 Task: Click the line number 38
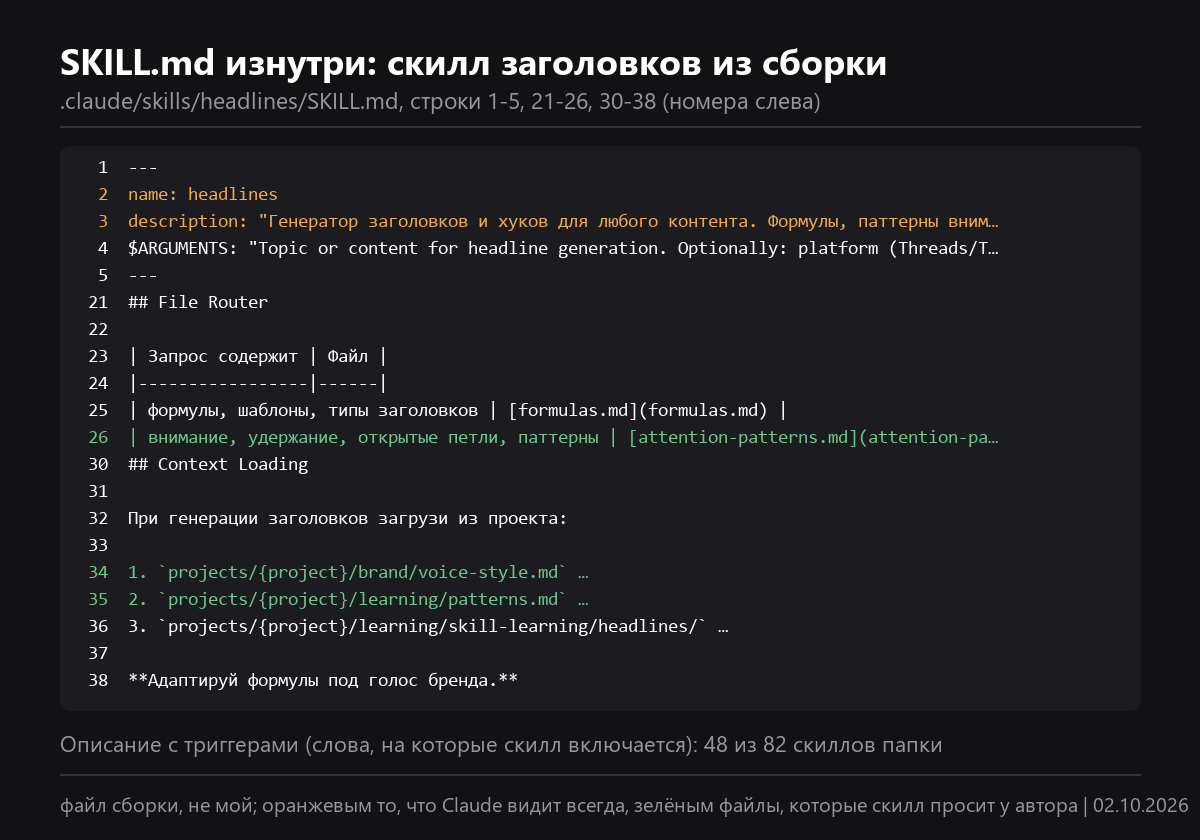pyautogui.click(x=98, y=680)
